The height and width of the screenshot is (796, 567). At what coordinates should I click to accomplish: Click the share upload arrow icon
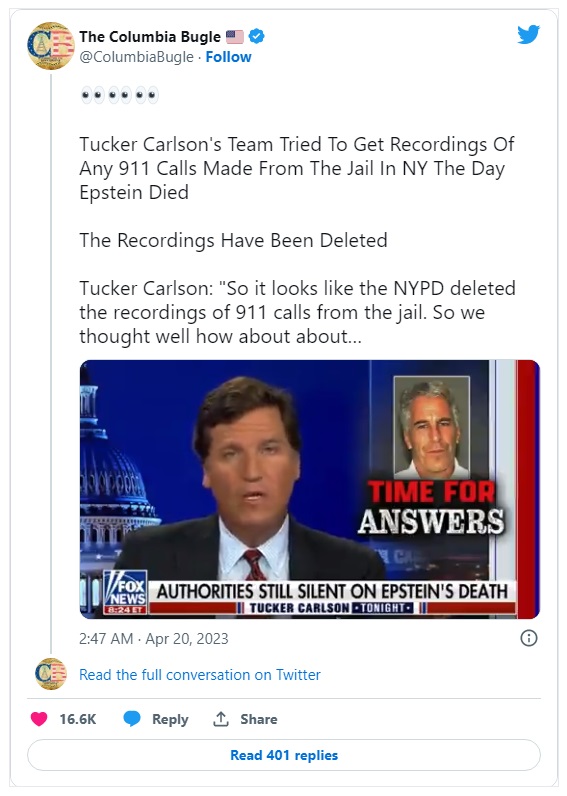tap(221, 719)
